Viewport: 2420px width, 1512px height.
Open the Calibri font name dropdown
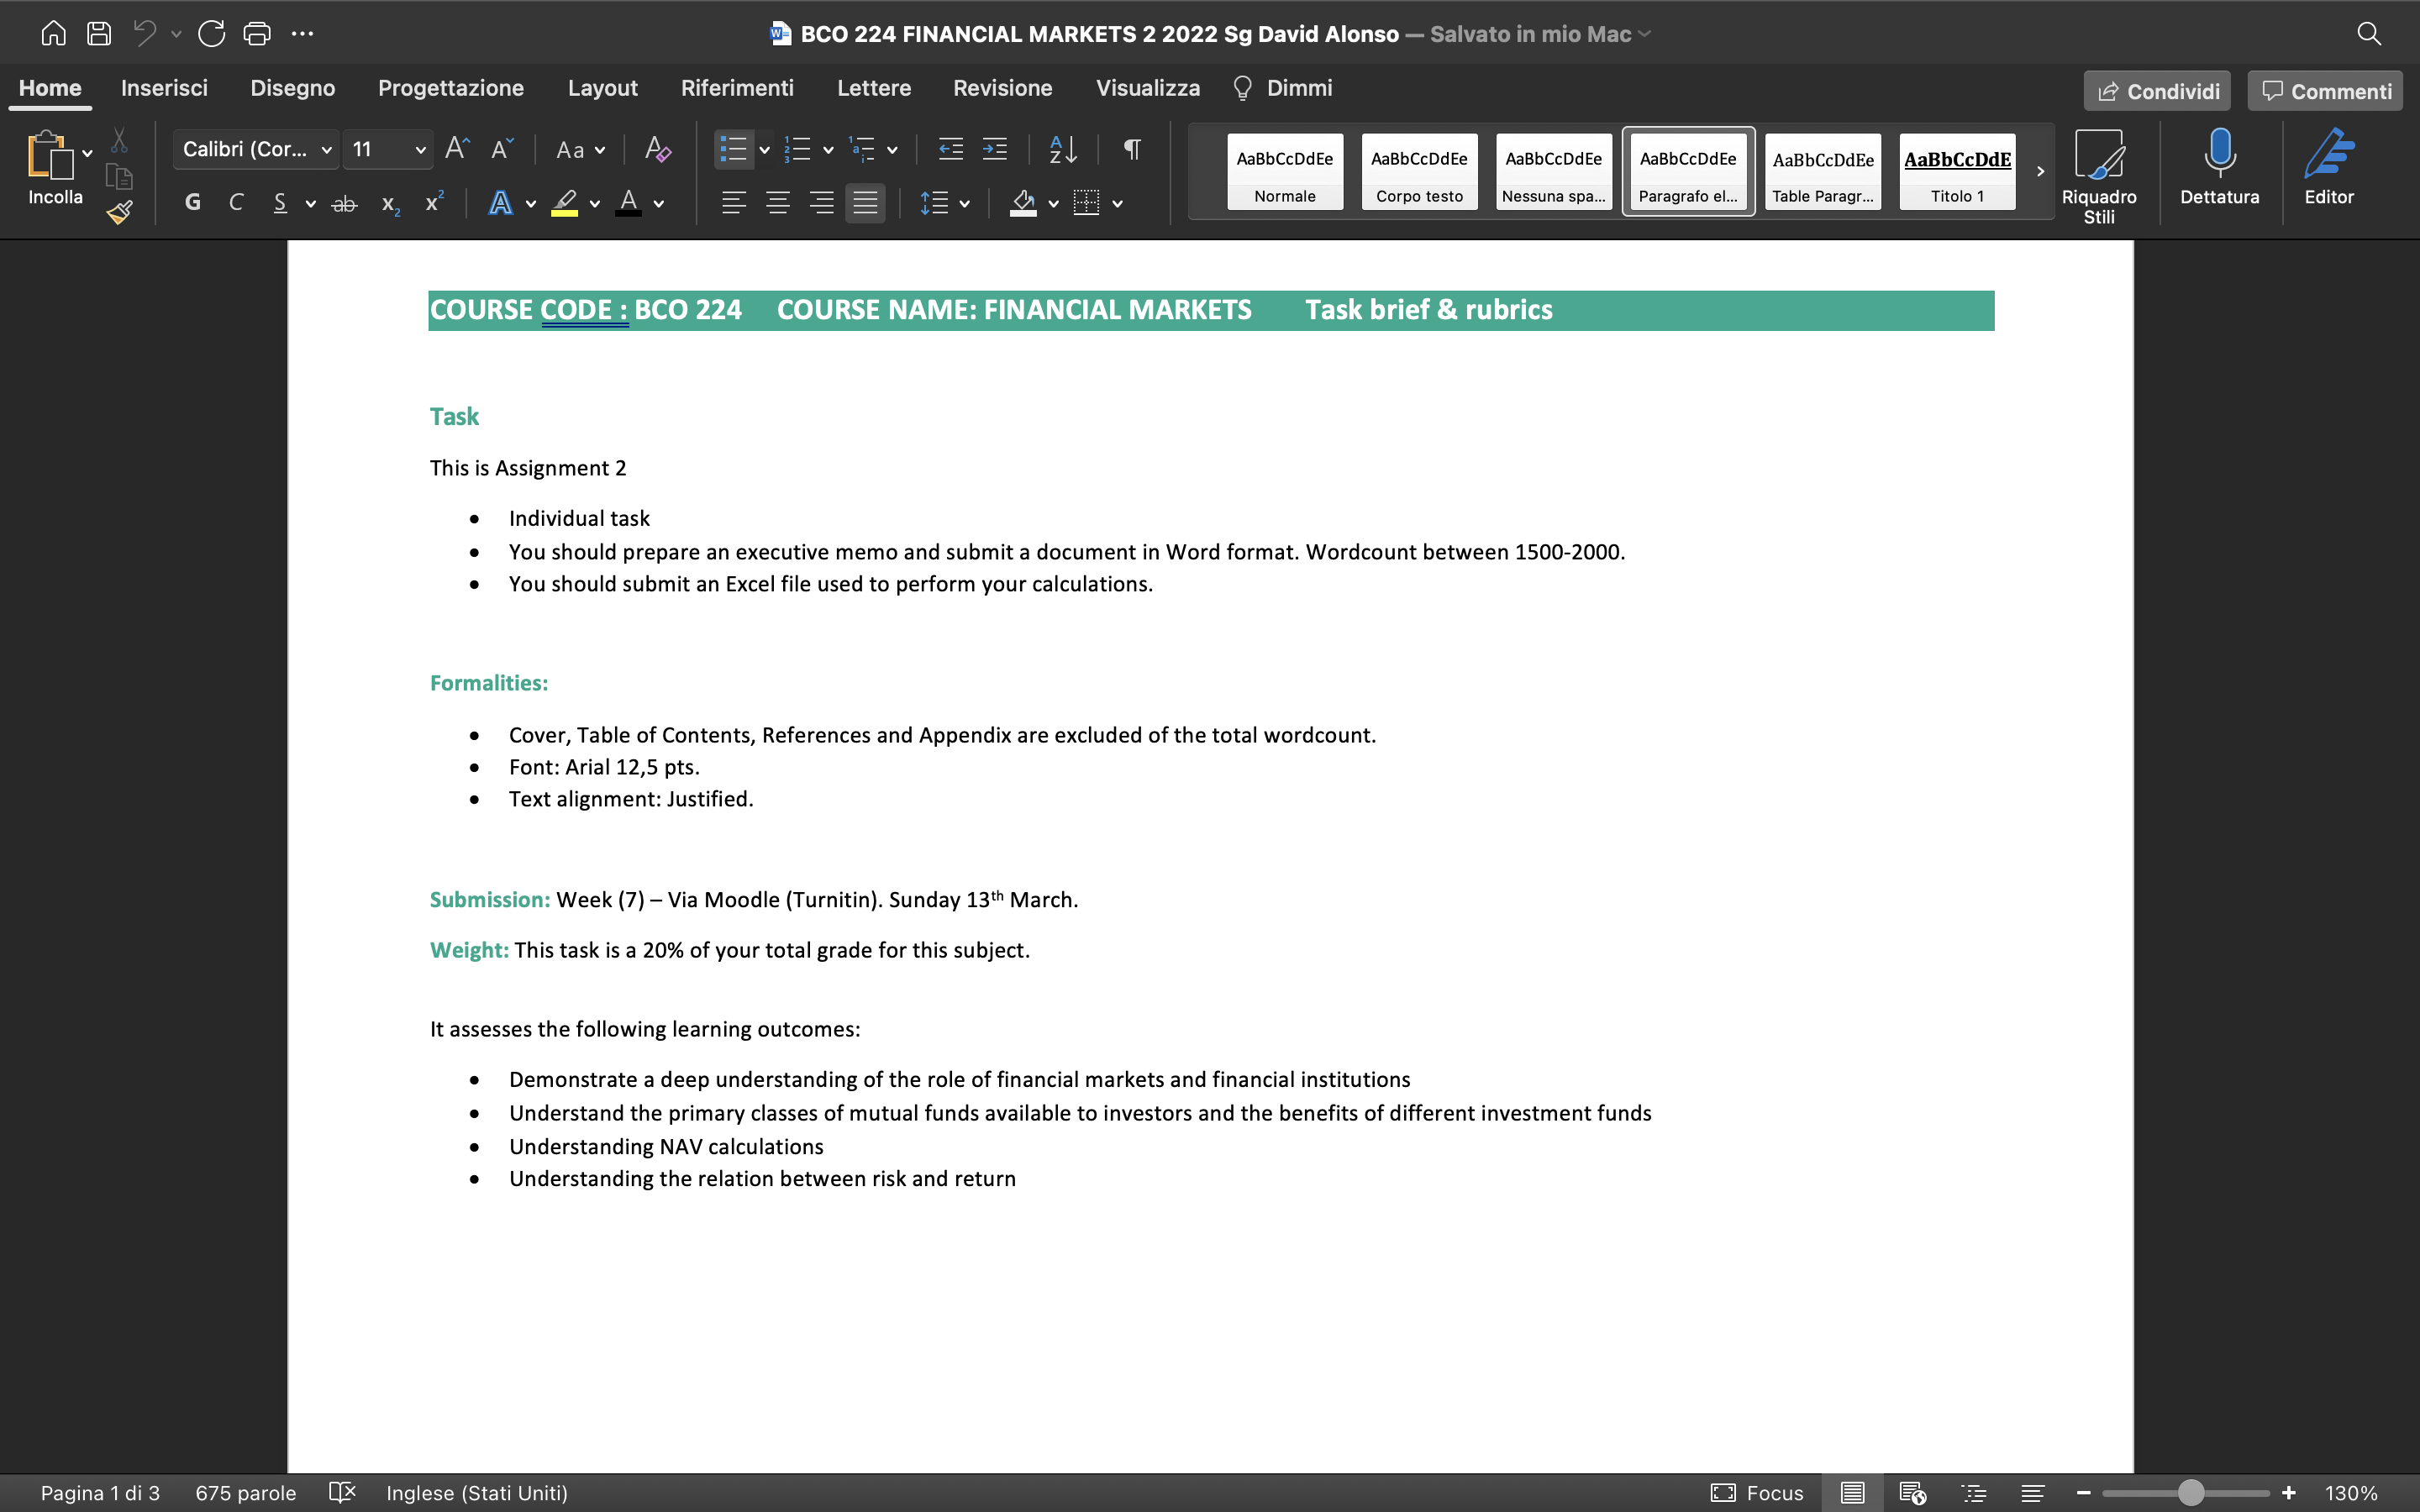click(x=256, y=150)
